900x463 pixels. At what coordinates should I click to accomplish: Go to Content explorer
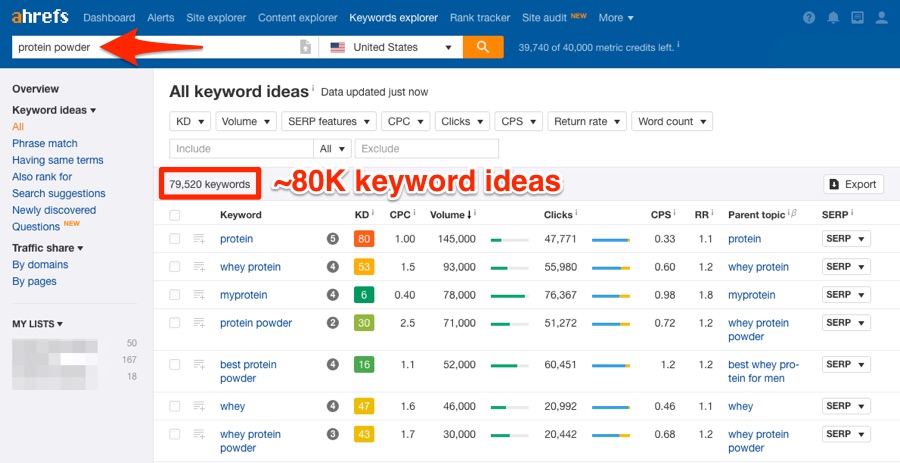pos(297,18)
